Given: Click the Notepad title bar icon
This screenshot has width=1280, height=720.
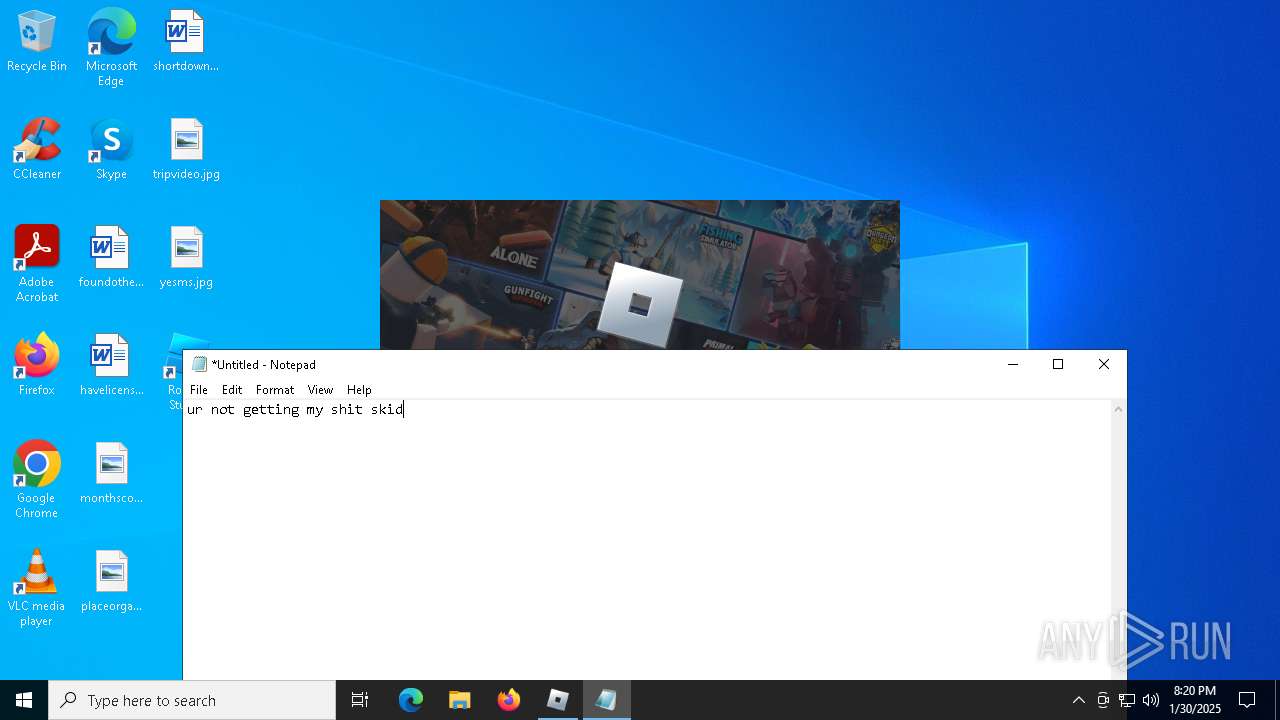Looking at the screenshot, I should pos(199,365).
